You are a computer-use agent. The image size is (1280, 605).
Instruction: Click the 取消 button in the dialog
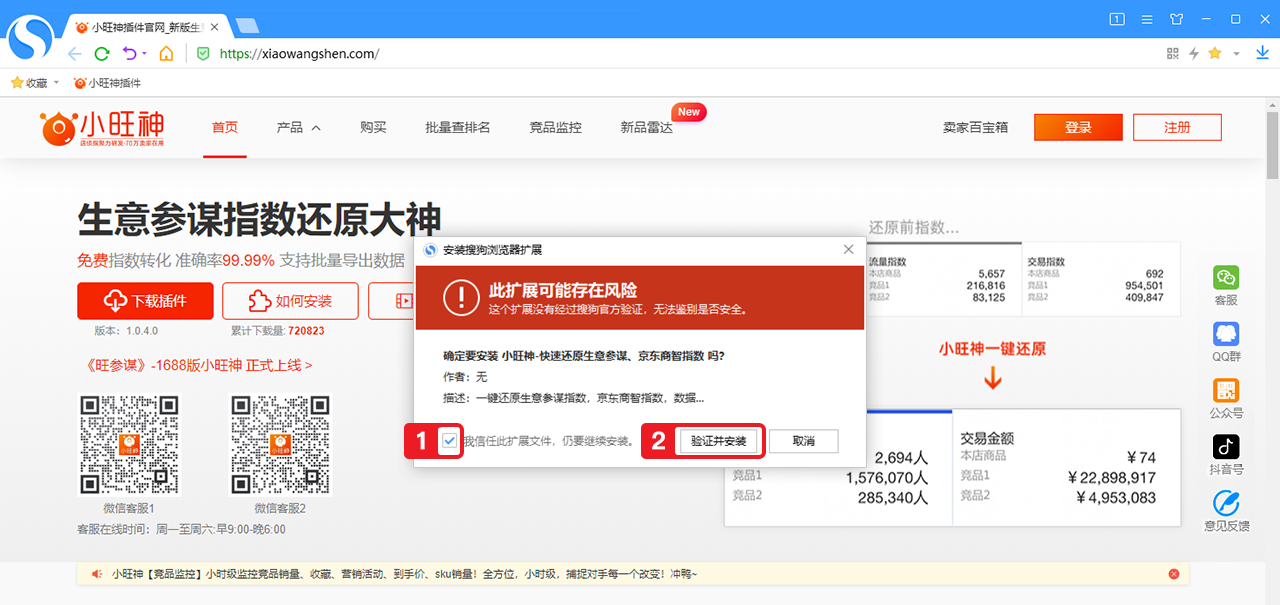[803, 441]
